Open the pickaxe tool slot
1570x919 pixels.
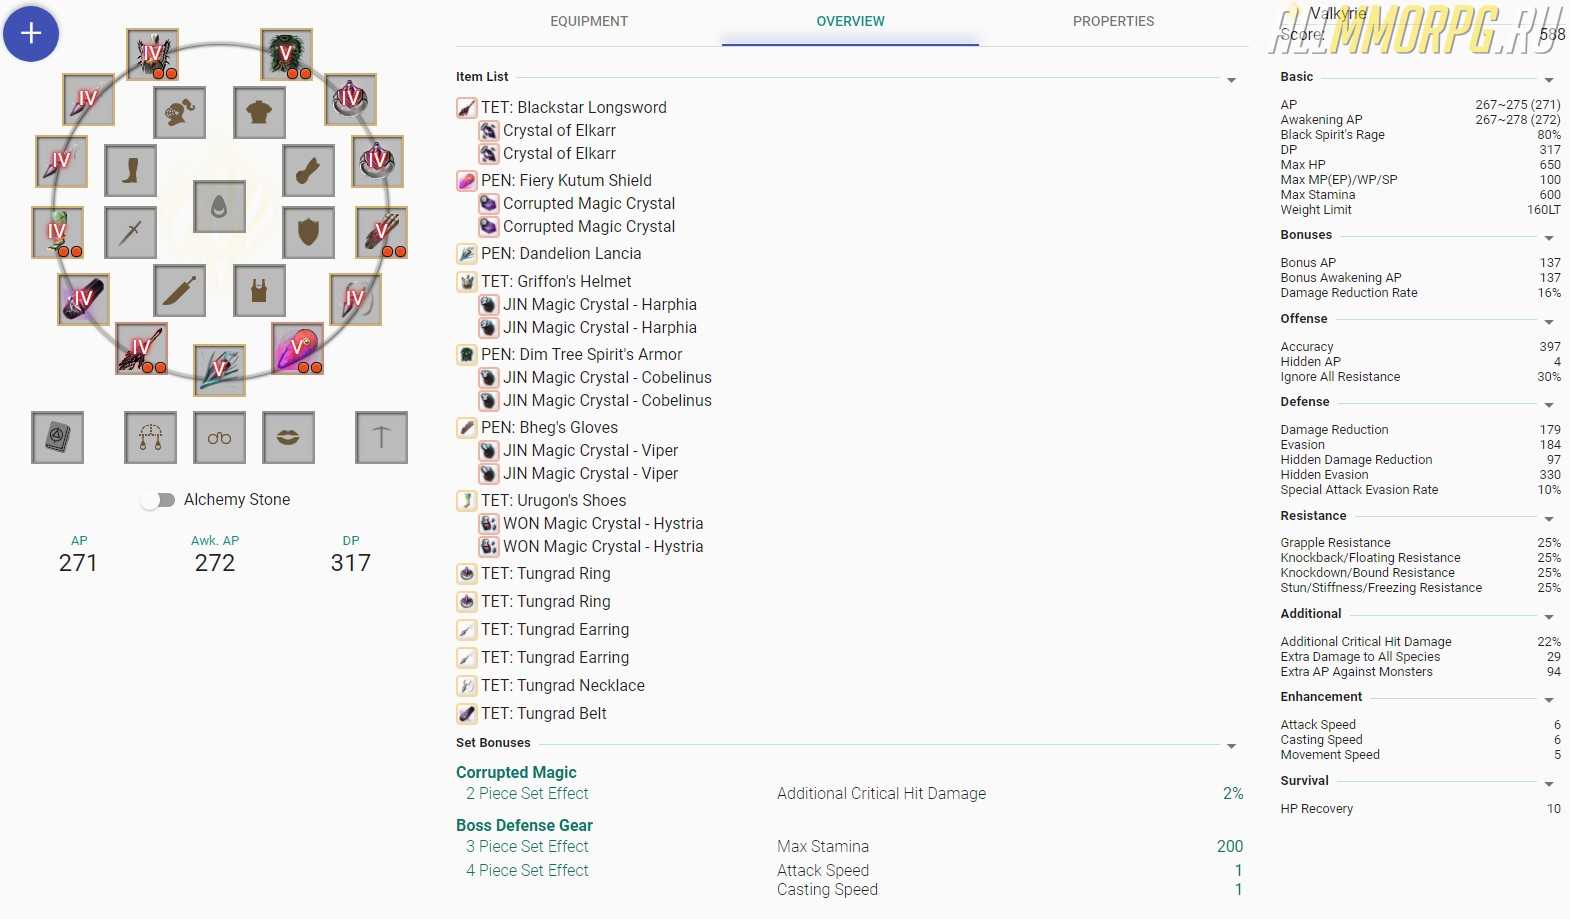click(381, 437)
